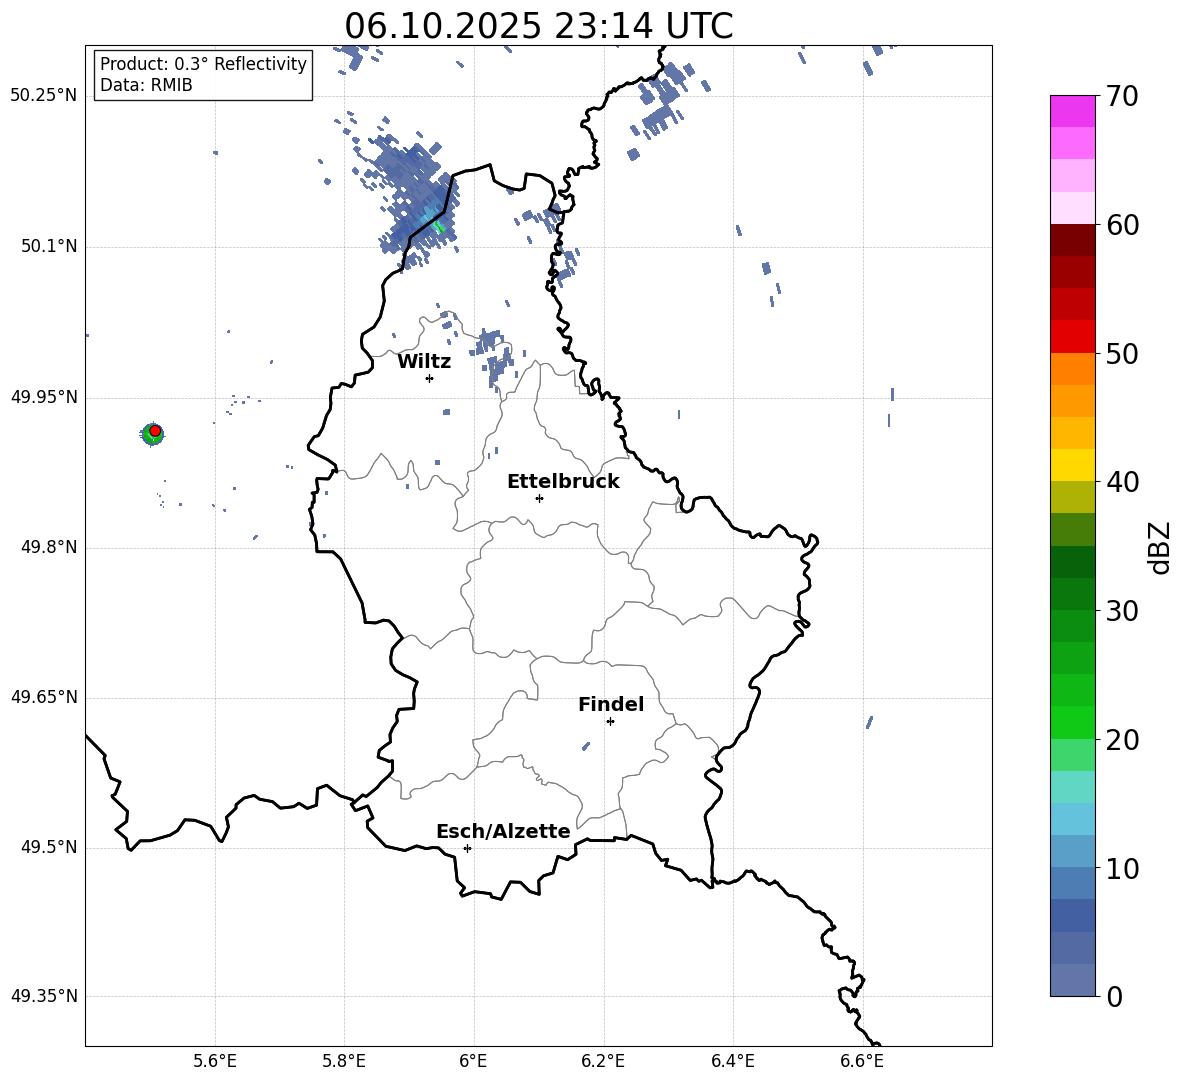Select the Findel city label
The height and width of the screenshot is (1081, 1184).
point(611,704)
